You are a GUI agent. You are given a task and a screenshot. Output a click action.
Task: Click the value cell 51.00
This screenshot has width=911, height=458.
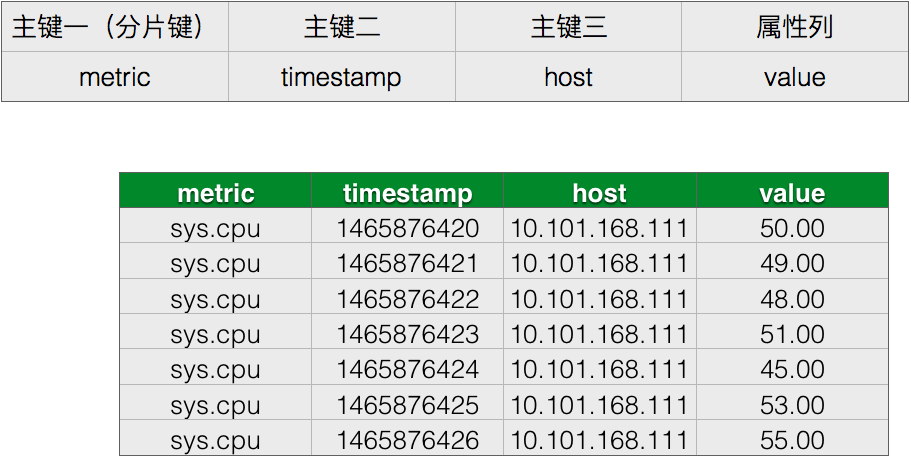click(x=792, y=332)
